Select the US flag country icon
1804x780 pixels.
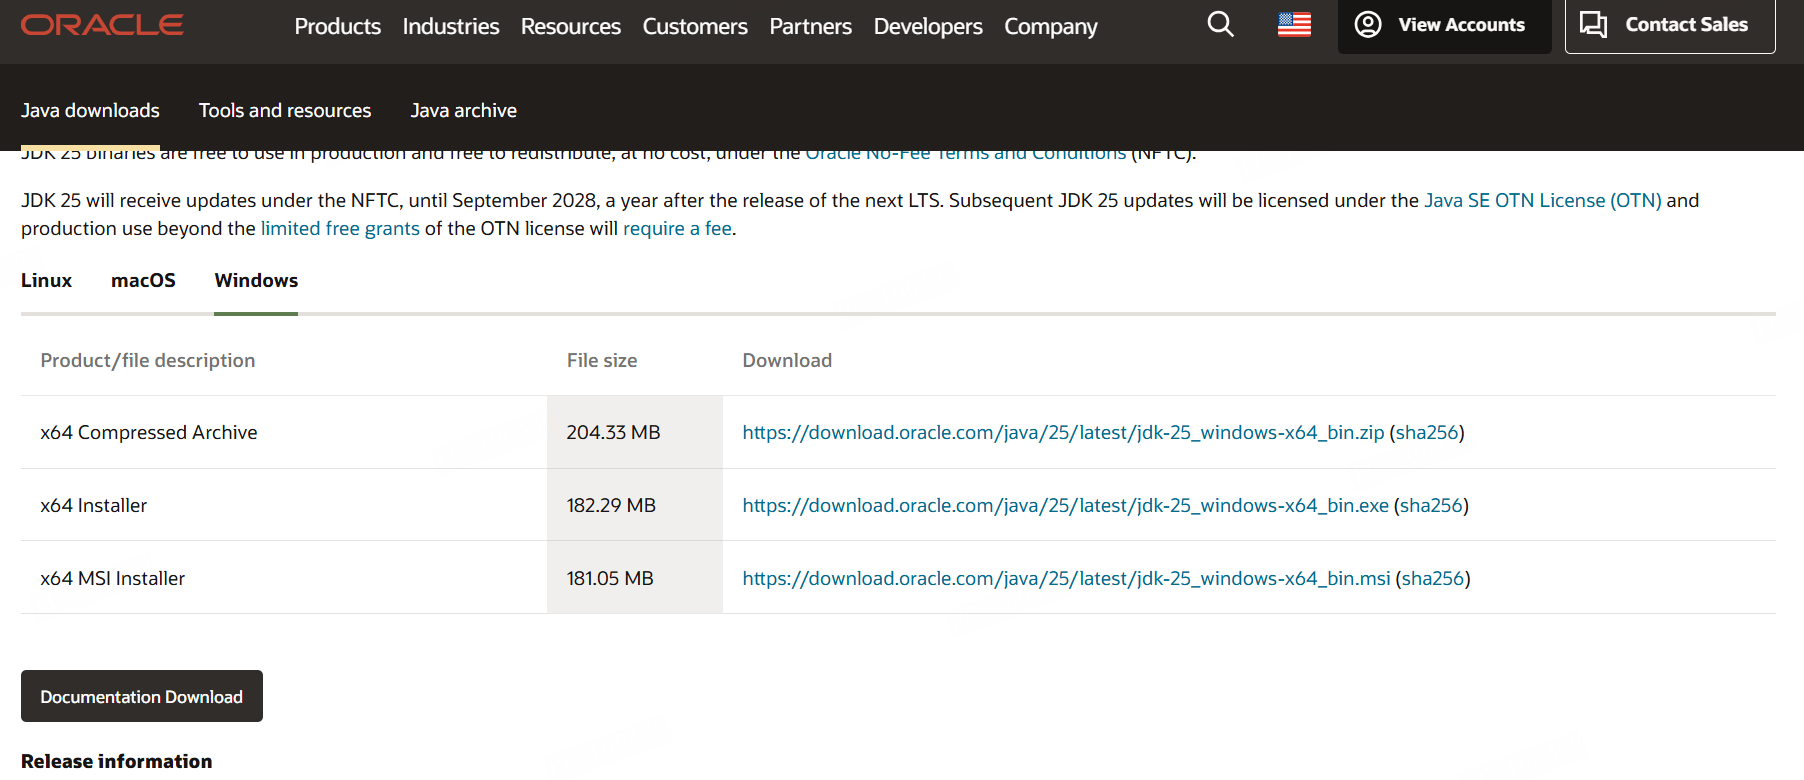pyautogui.click(x=1294, y=24)
